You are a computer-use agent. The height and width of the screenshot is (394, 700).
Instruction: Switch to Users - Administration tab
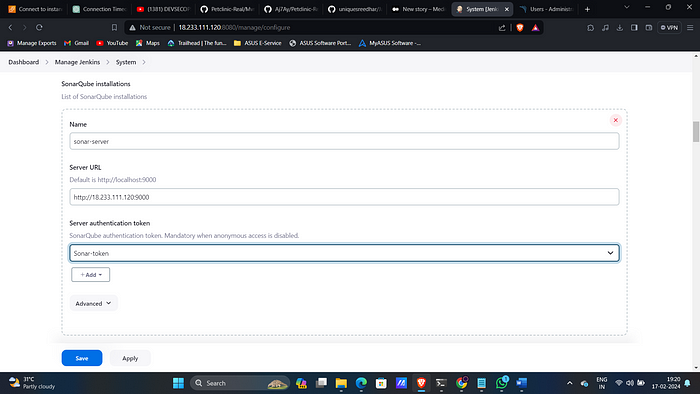tap(547, 9)
